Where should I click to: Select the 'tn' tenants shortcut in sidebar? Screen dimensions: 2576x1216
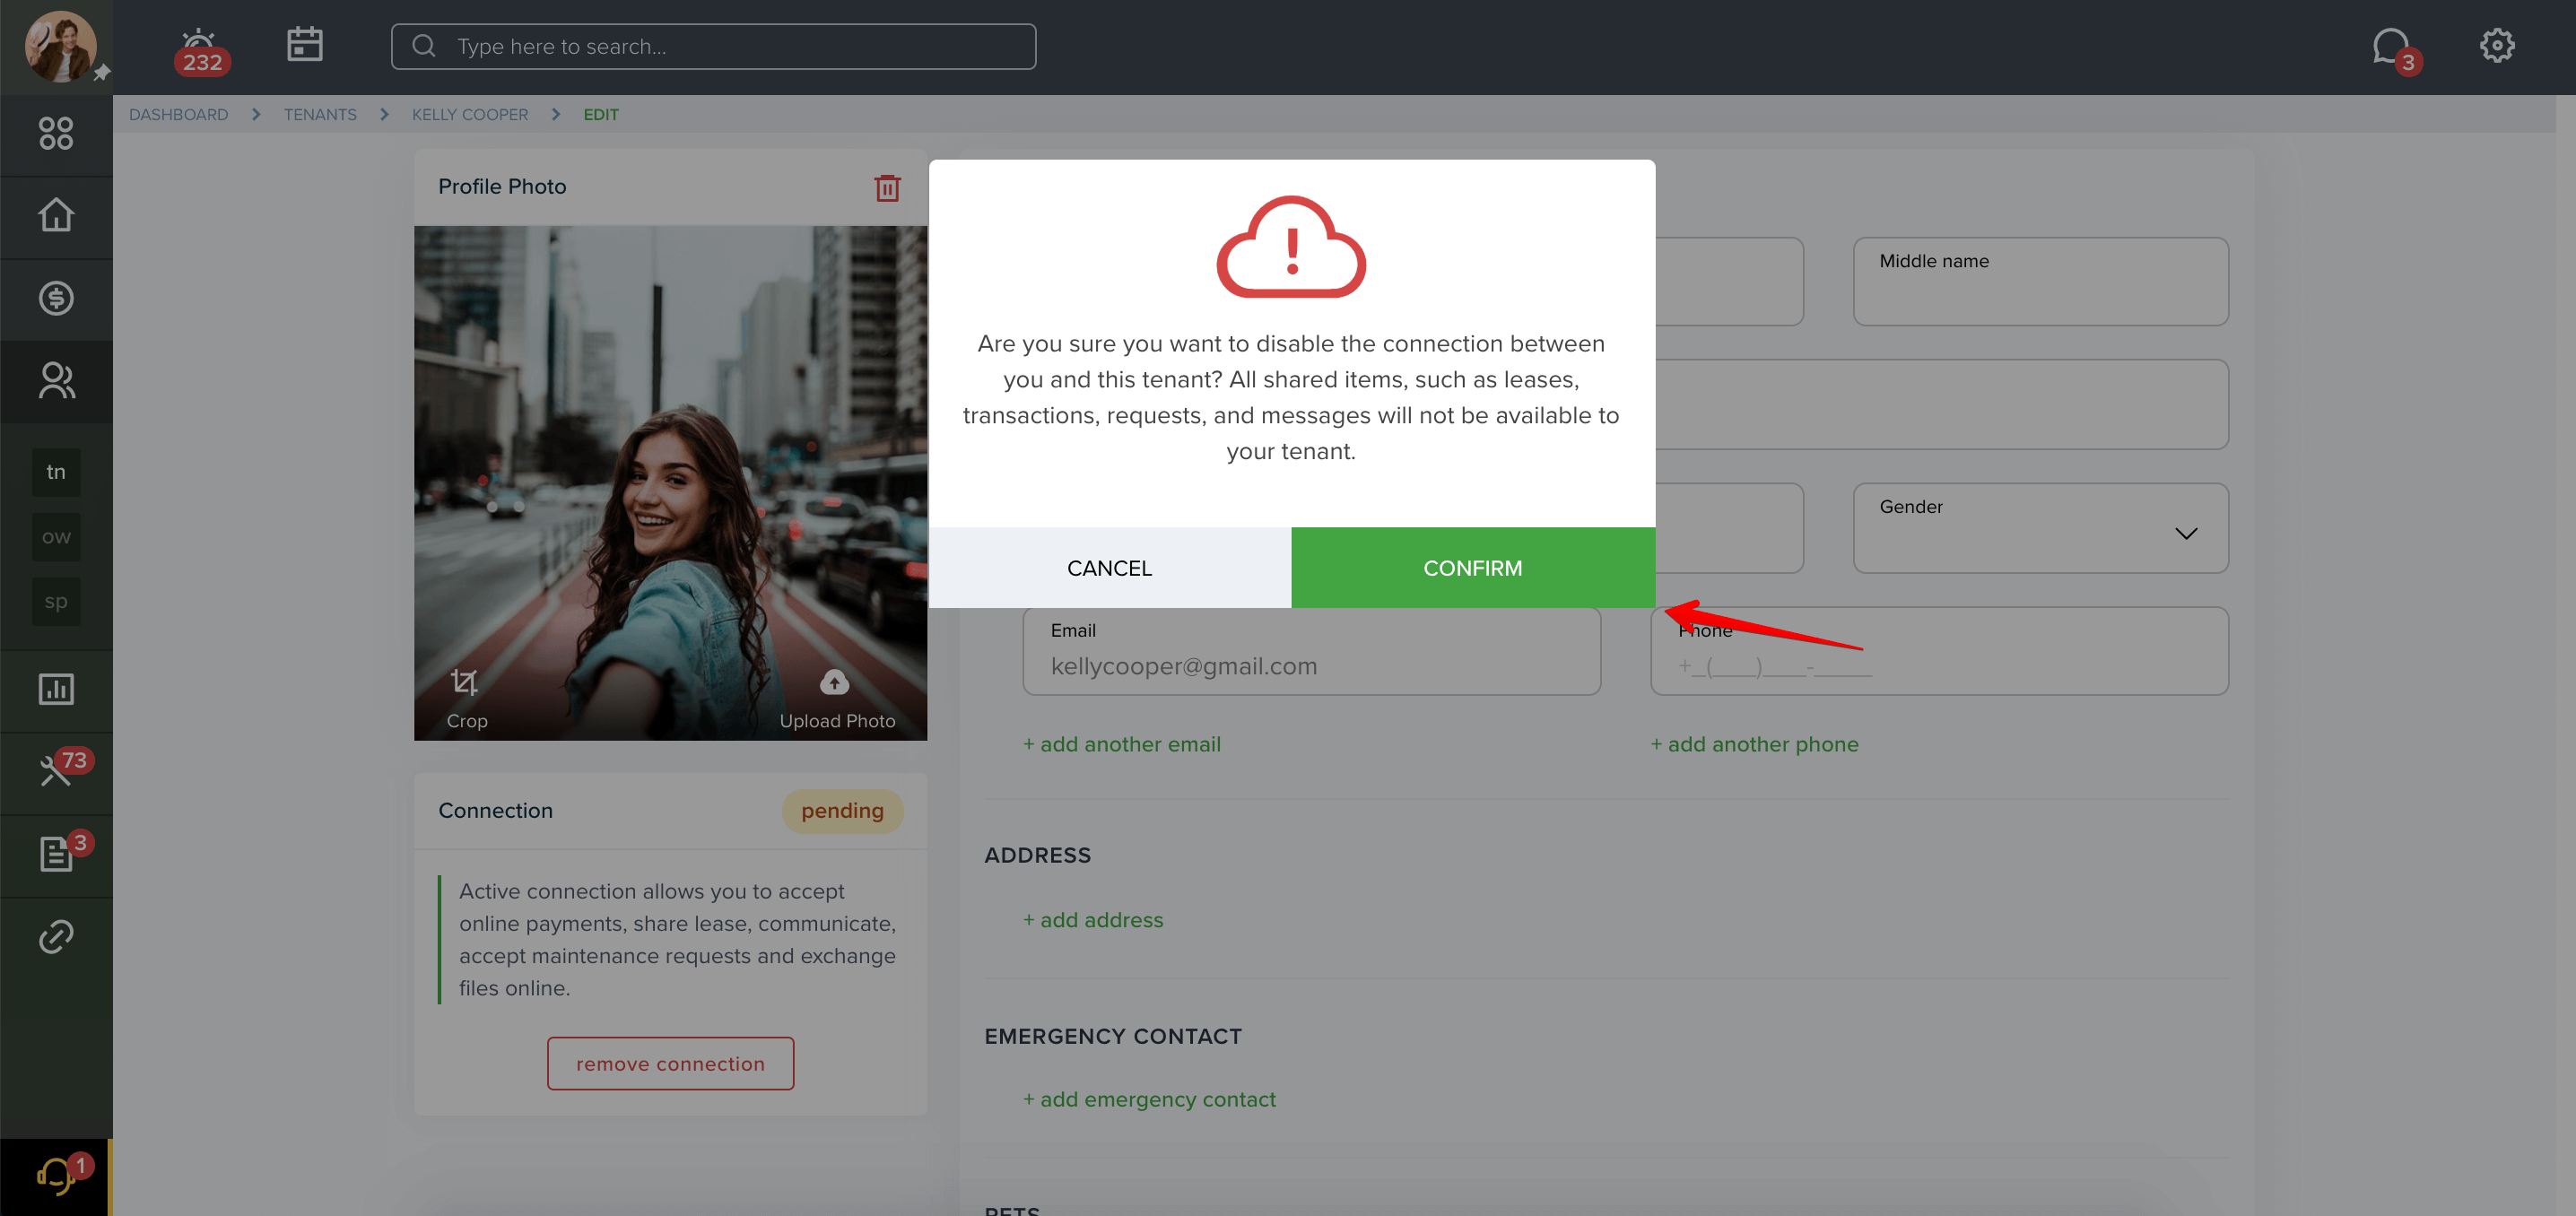(56, 472)
